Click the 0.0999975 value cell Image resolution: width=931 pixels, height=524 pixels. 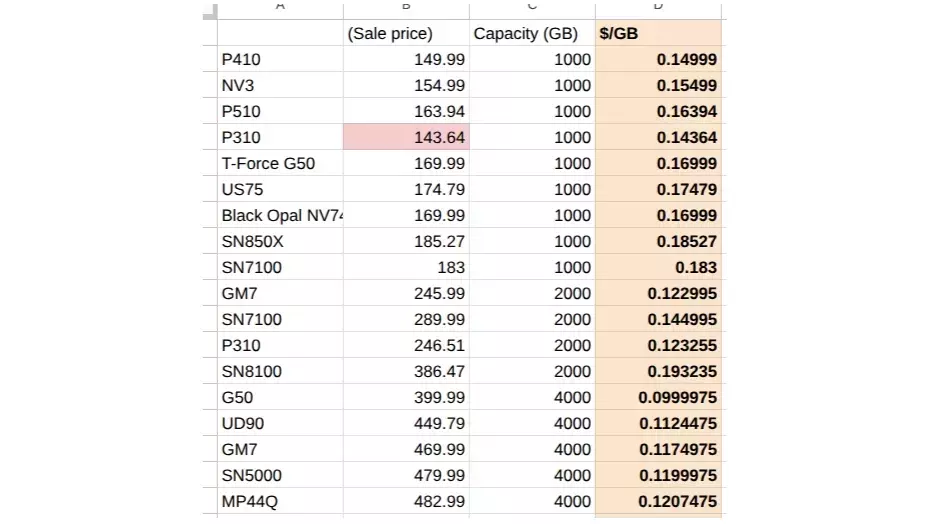pyautogui.click(x=658, y=397)
